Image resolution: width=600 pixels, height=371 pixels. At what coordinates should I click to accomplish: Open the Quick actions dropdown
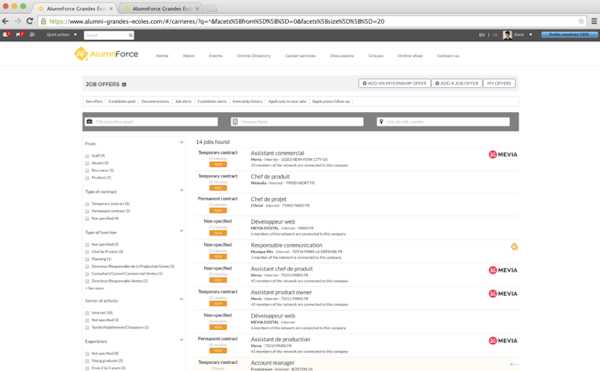(62, 35)
